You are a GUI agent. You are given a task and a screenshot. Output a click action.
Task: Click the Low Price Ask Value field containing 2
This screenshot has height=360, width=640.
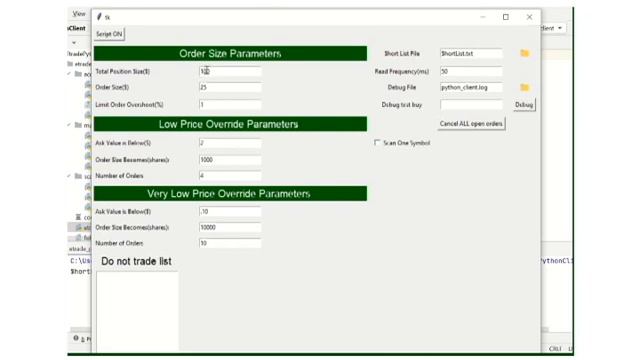(230, 143)
